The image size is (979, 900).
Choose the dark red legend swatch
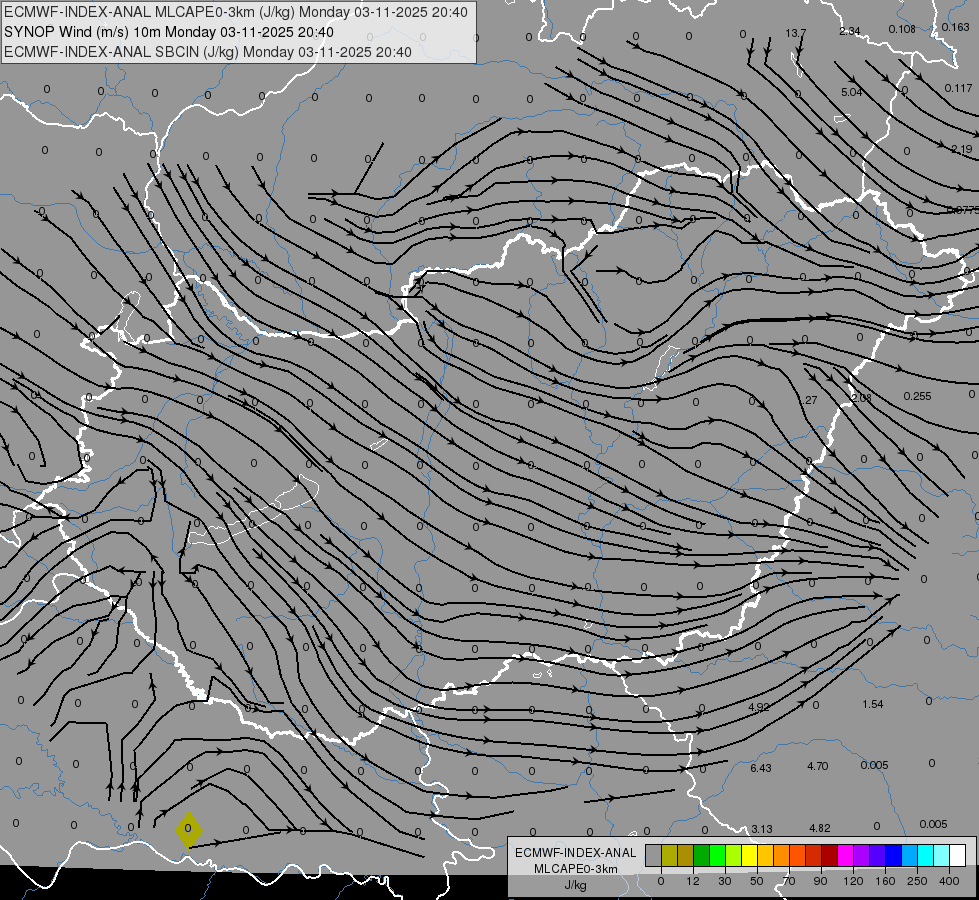tap(830, 855)
